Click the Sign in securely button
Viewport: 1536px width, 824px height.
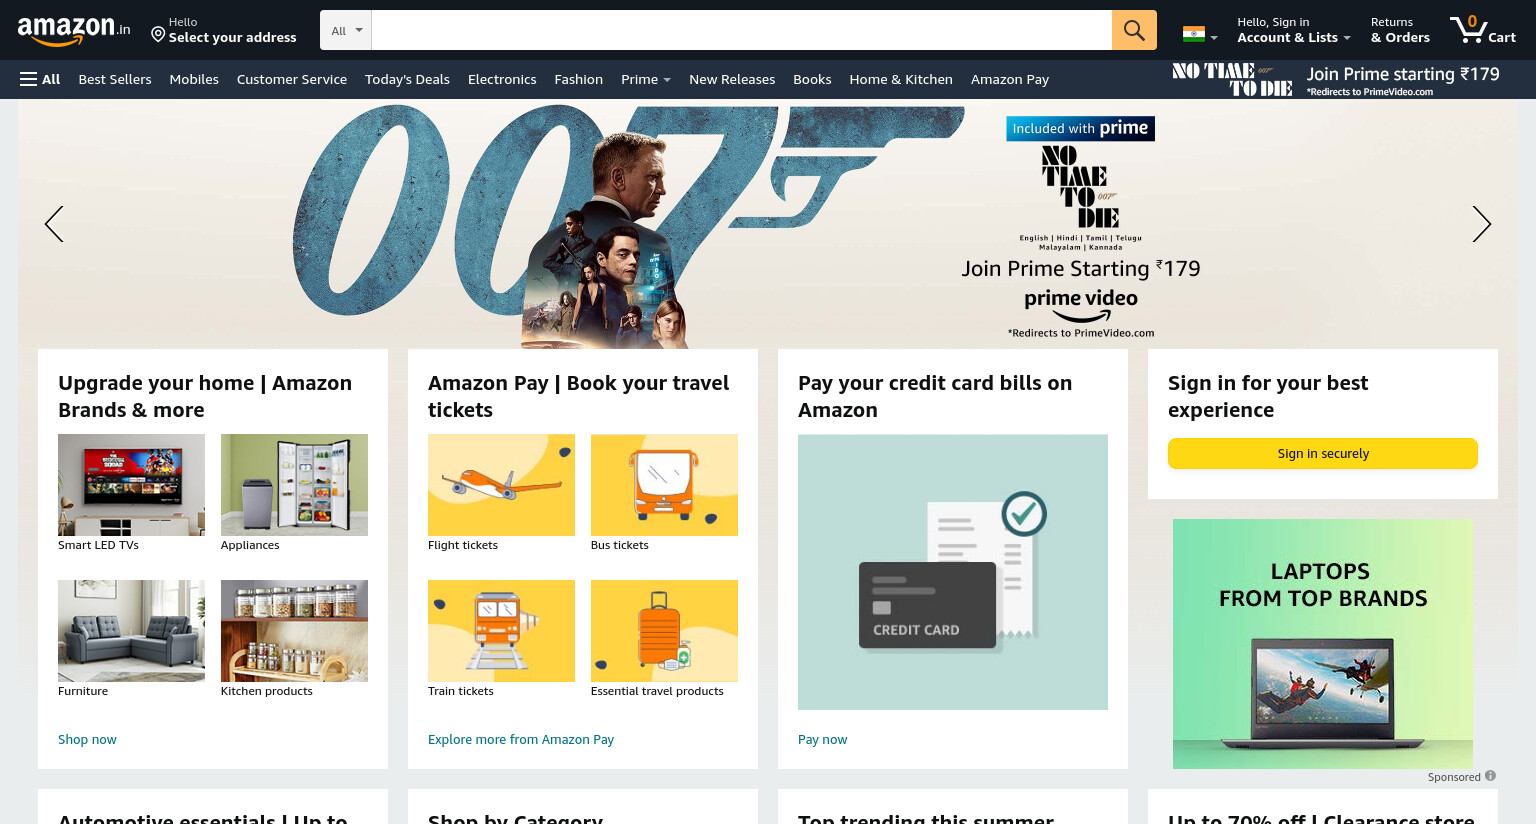pos(1323,453)
